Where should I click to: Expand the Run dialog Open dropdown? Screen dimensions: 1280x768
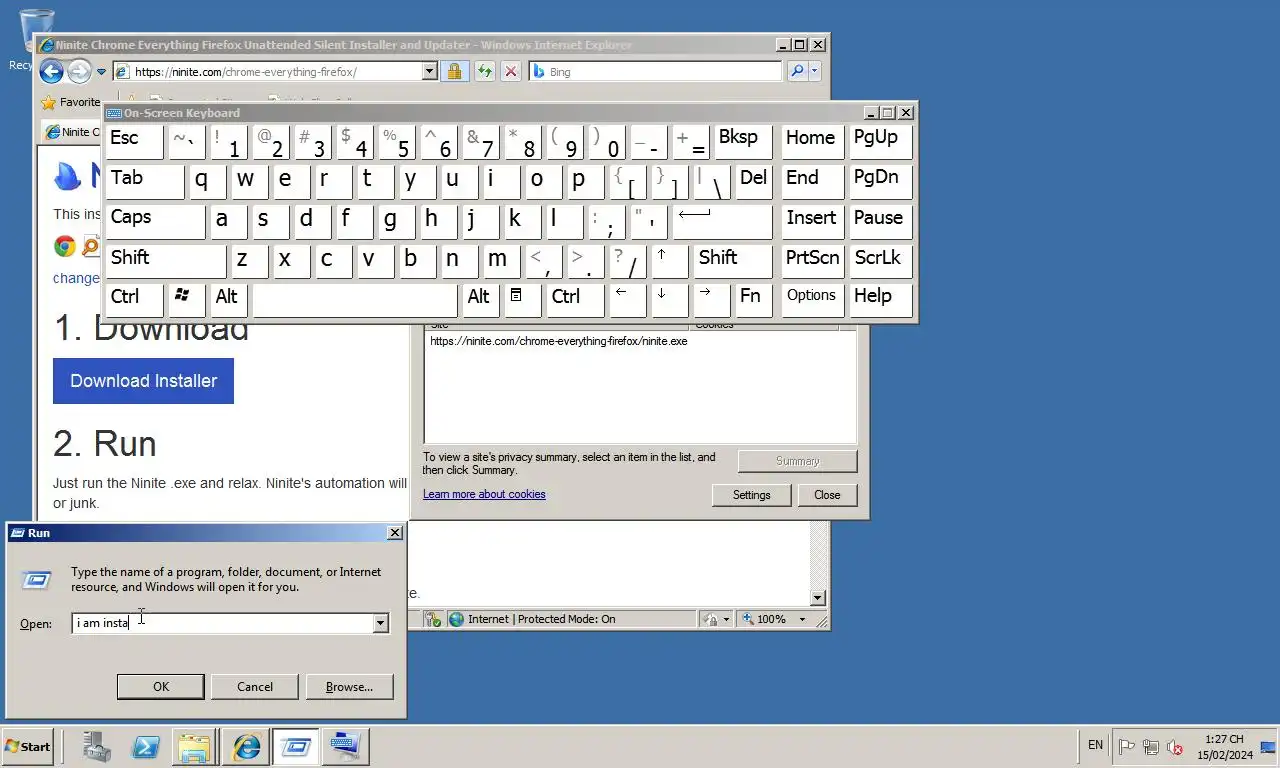(380, 623)
